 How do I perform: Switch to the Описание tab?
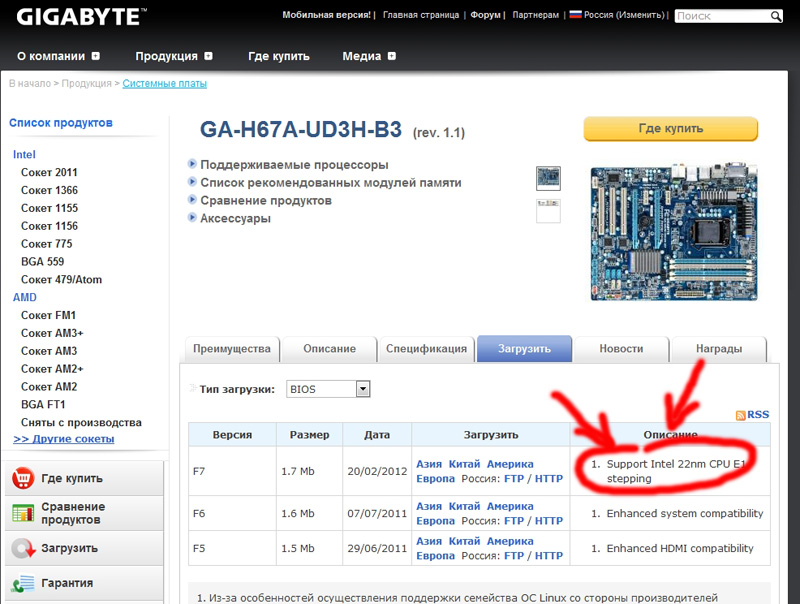(x=330, y=349)
